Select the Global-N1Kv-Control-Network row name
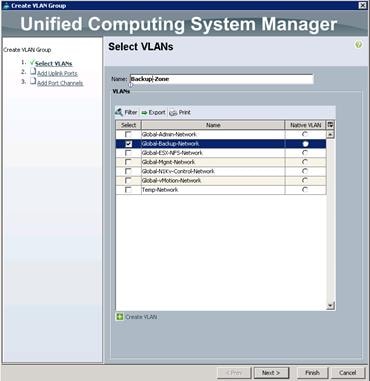 click(x=178, y=171)
